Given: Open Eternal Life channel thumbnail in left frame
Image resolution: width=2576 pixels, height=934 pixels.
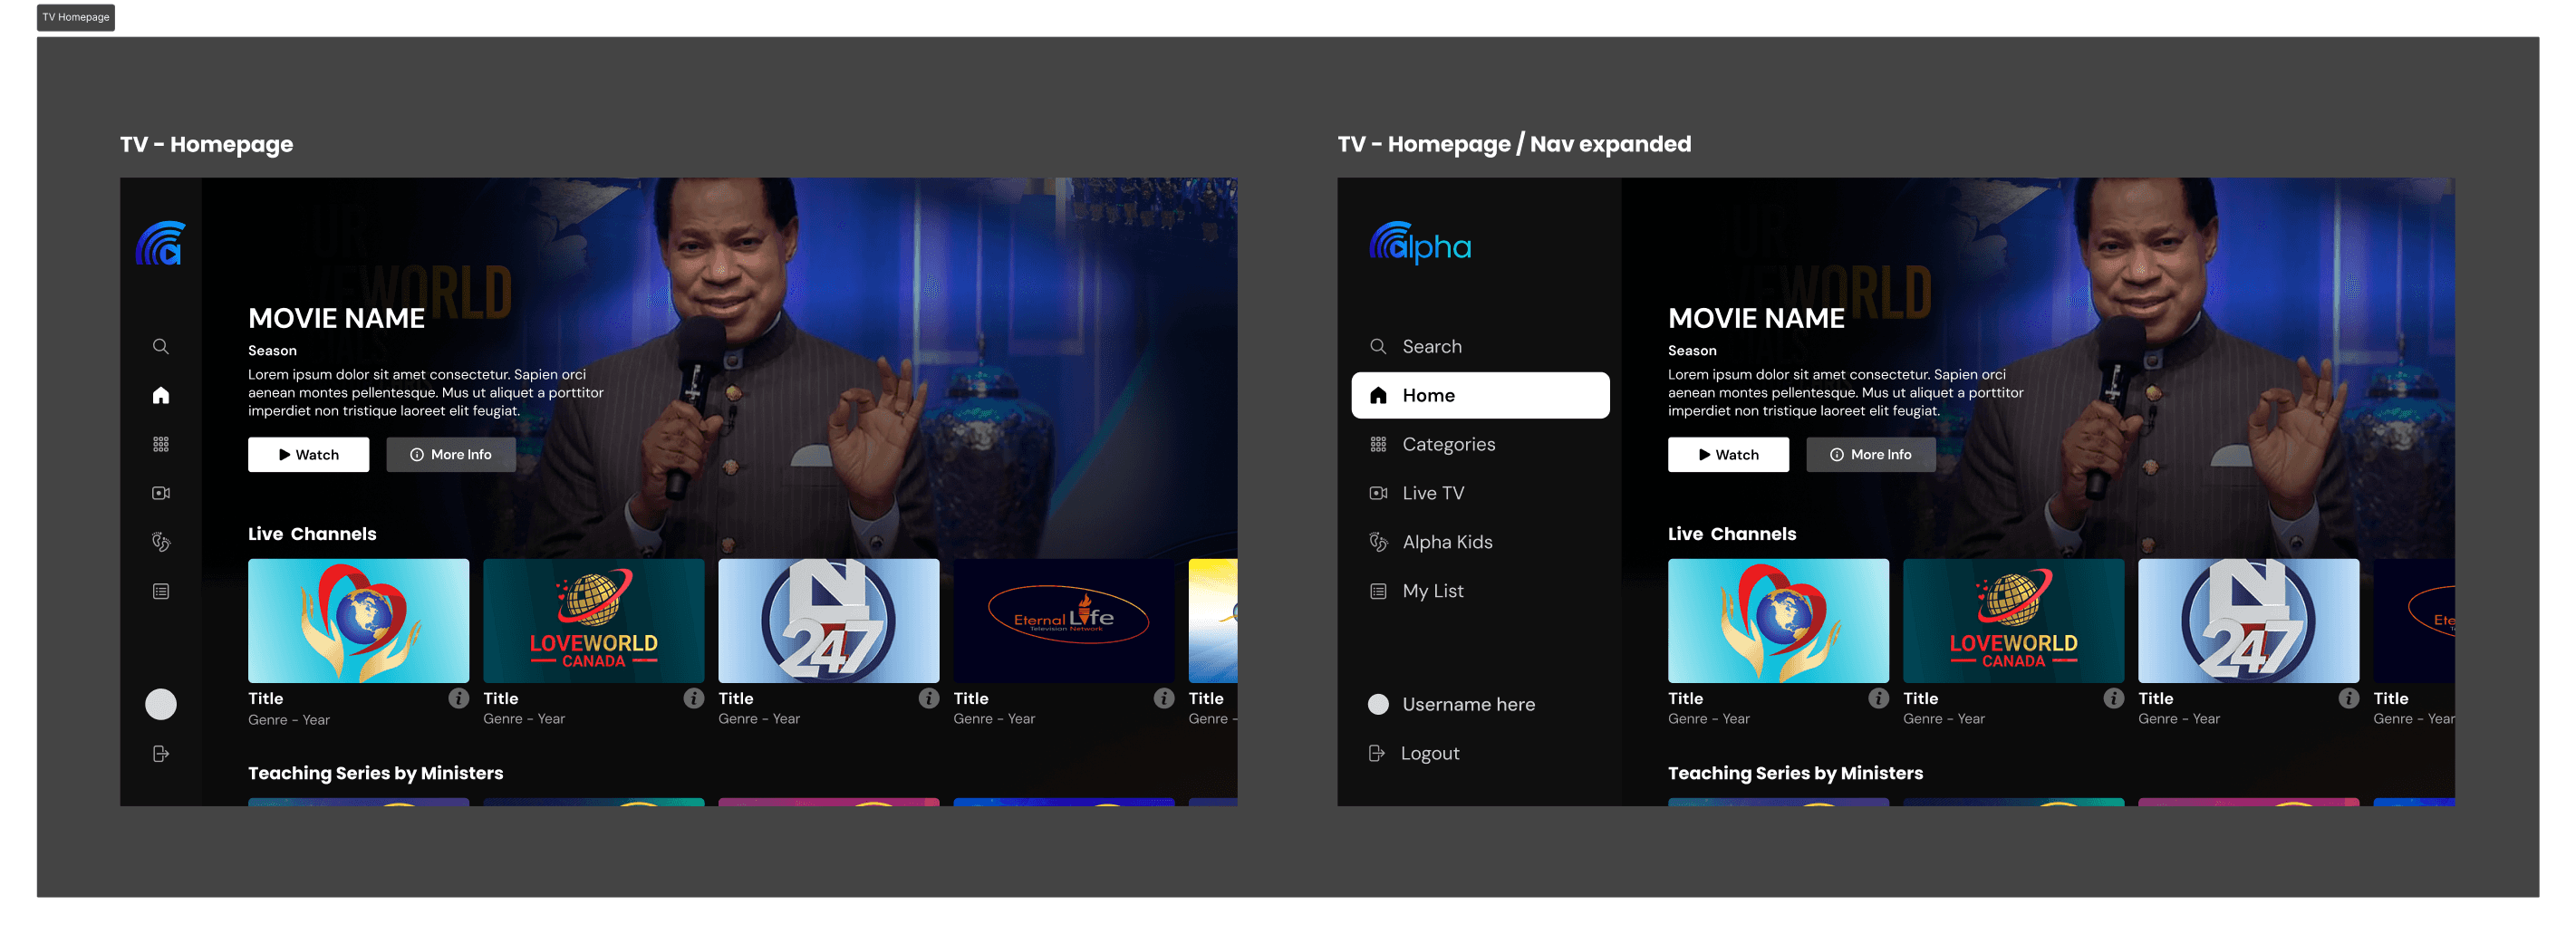Looking at the screenshot, I should coord(1063,620).
